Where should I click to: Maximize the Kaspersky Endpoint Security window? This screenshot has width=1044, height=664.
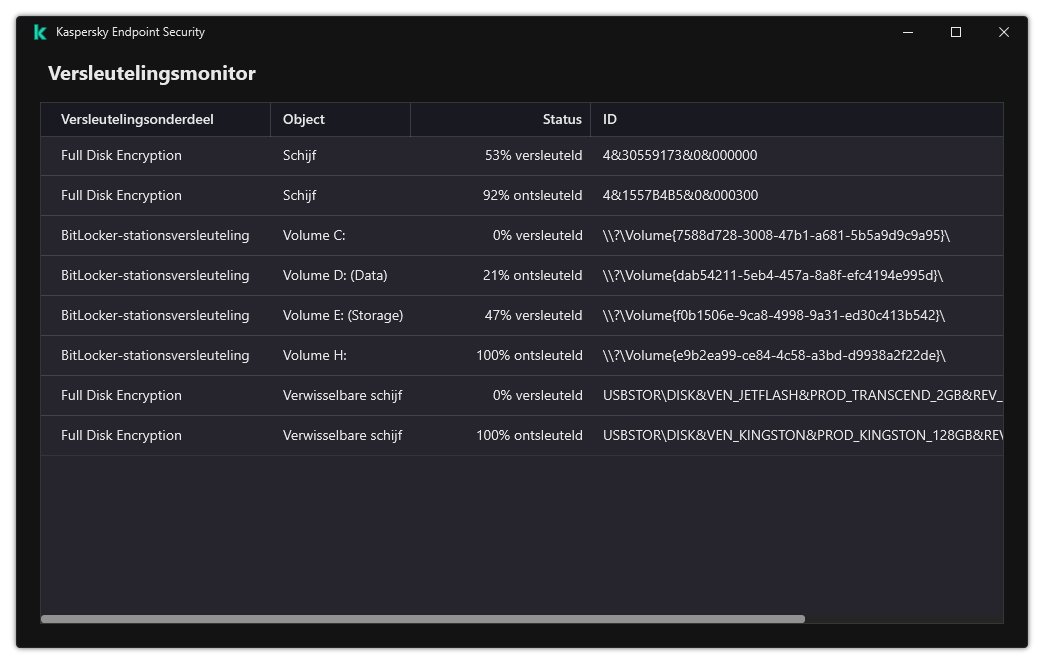pyautogui.click(x=955, y=32)
